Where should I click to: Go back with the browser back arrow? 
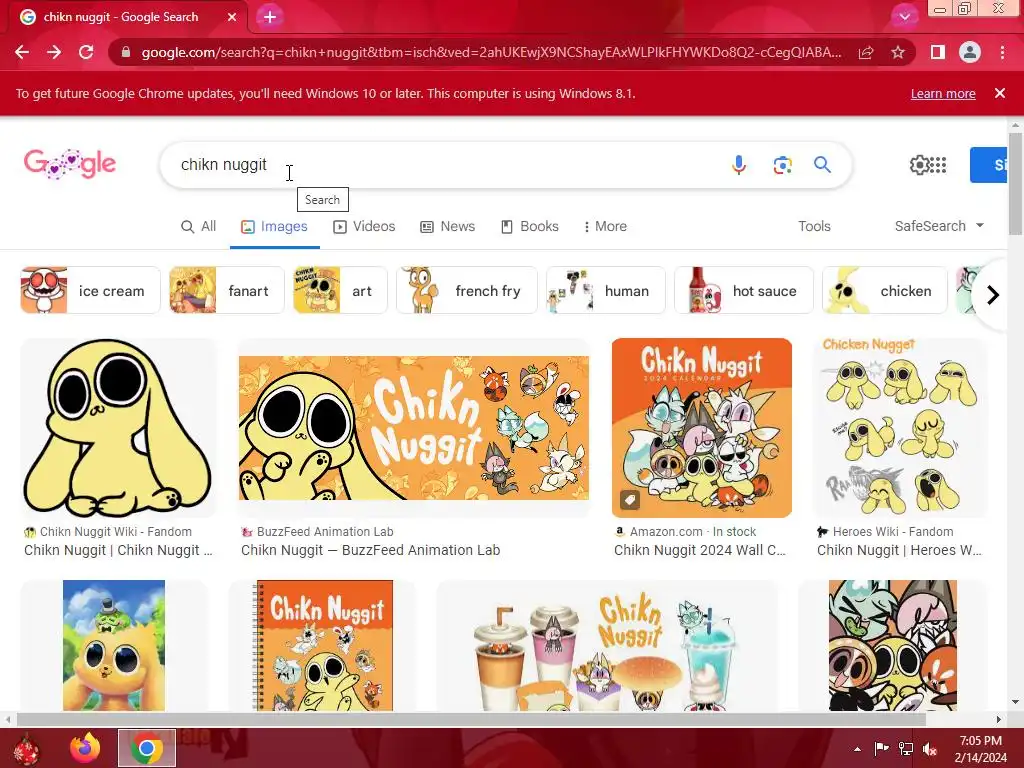[22, 52]
